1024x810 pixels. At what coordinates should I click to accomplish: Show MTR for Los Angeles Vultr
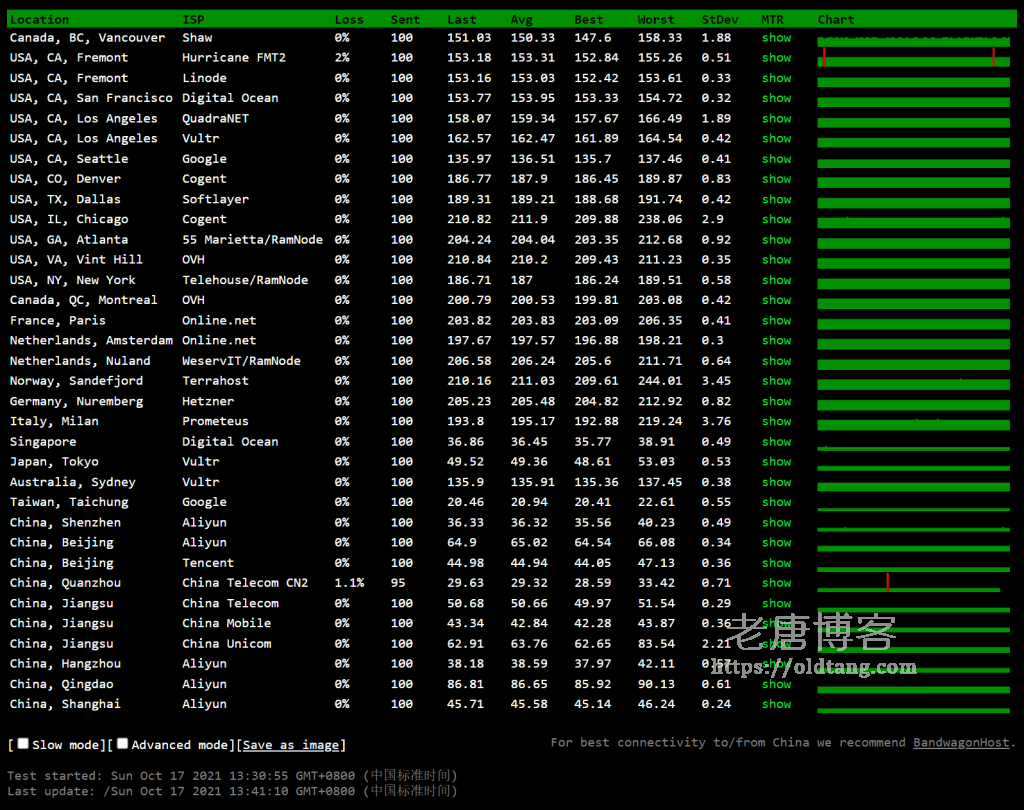(x=776, y=138)
